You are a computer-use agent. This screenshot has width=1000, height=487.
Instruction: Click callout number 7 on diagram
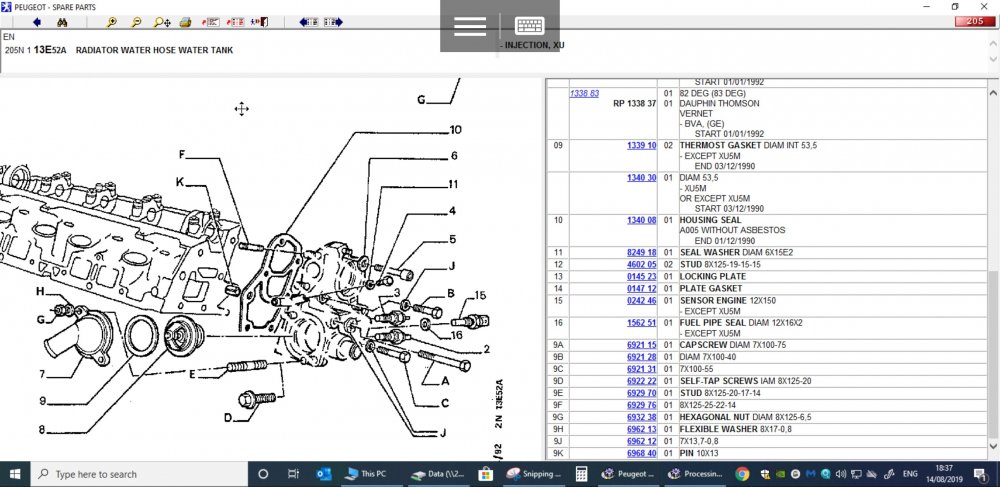tap(42, 374)
